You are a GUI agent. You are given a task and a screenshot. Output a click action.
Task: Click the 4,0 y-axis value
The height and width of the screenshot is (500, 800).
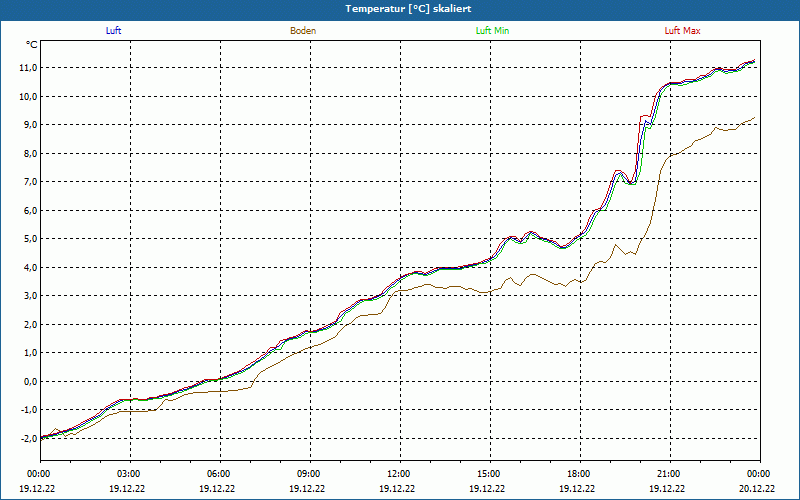tap(30, 267)
